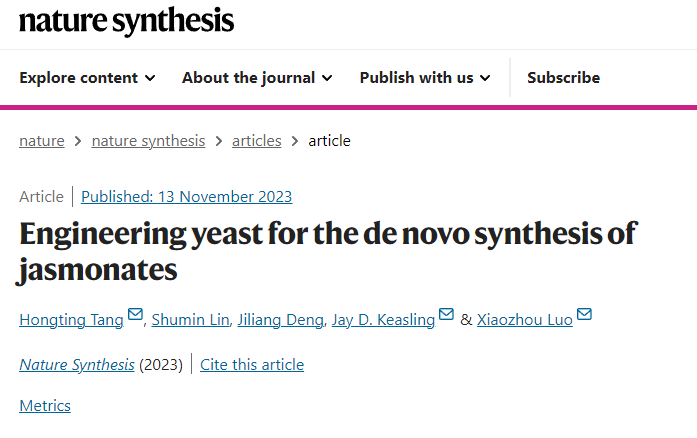Navigate to the articles breadcrumb
The height and width of the screenshot is (438, 697).
tap(257, 141)
